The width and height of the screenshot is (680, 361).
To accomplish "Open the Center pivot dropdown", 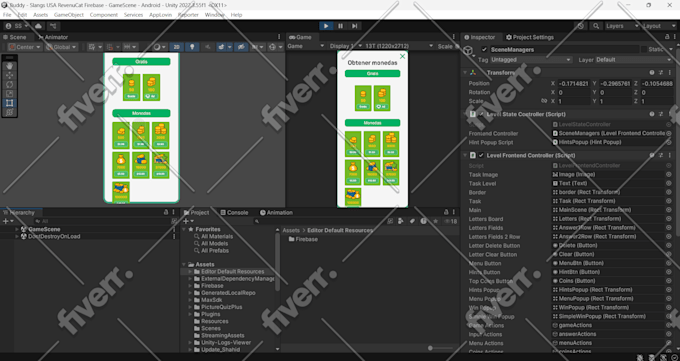I will [x=25, y=46].
